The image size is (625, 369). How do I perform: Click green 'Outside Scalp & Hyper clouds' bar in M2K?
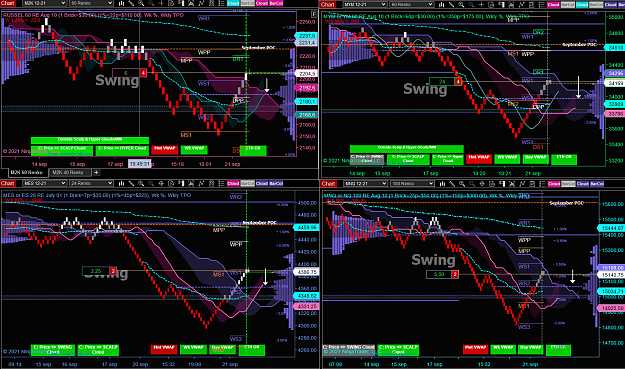(x=90, y=140)
